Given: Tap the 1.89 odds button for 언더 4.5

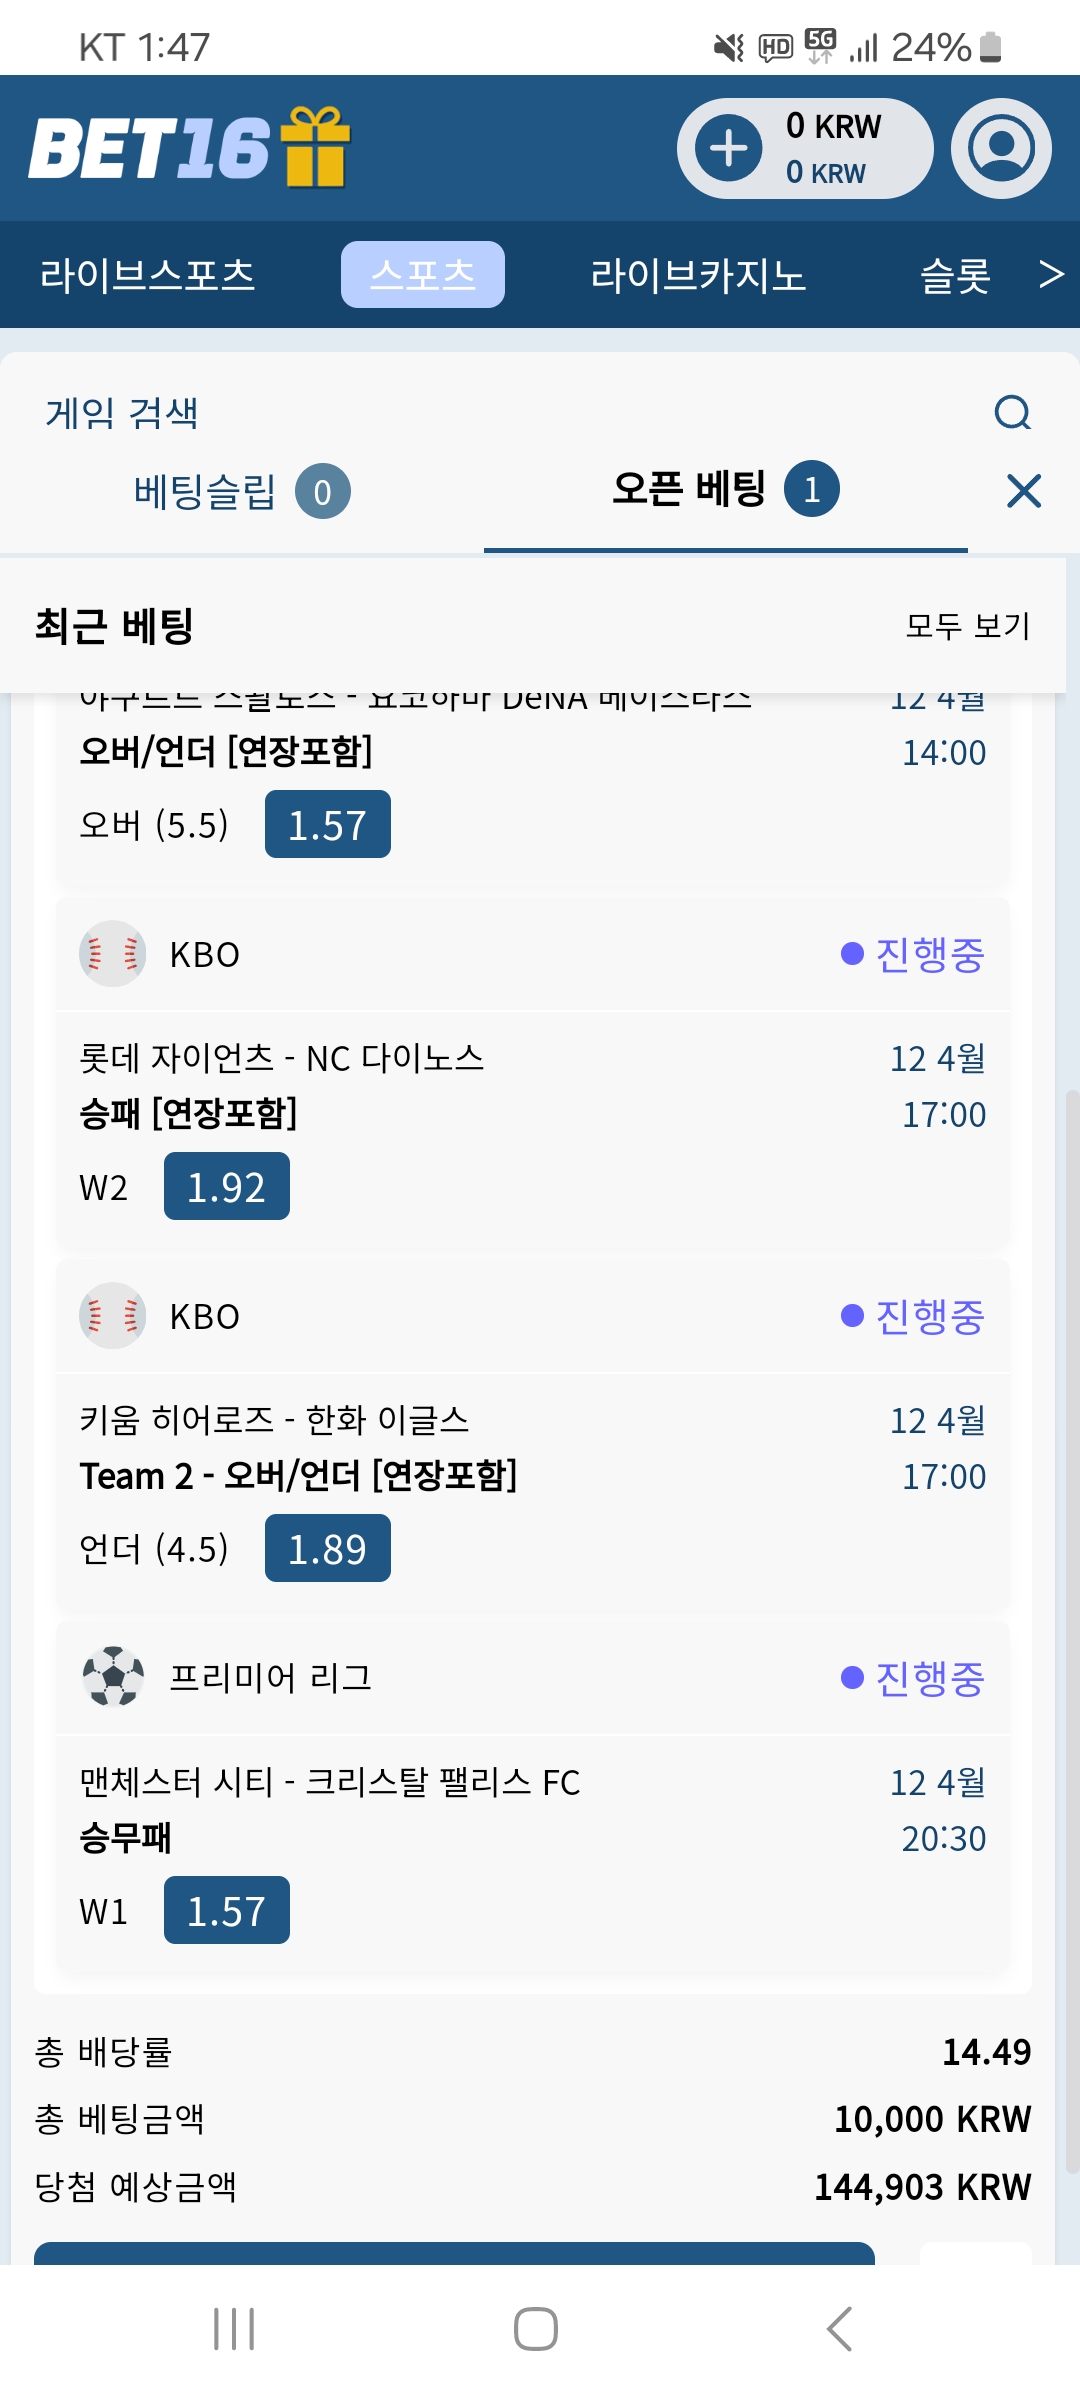Looking at the screenshot, I should (328, 1548).
